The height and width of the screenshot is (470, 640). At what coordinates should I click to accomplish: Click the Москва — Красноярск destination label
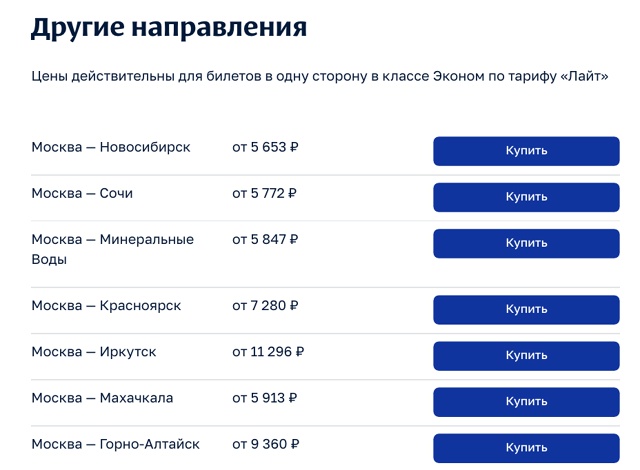point(106,305)
